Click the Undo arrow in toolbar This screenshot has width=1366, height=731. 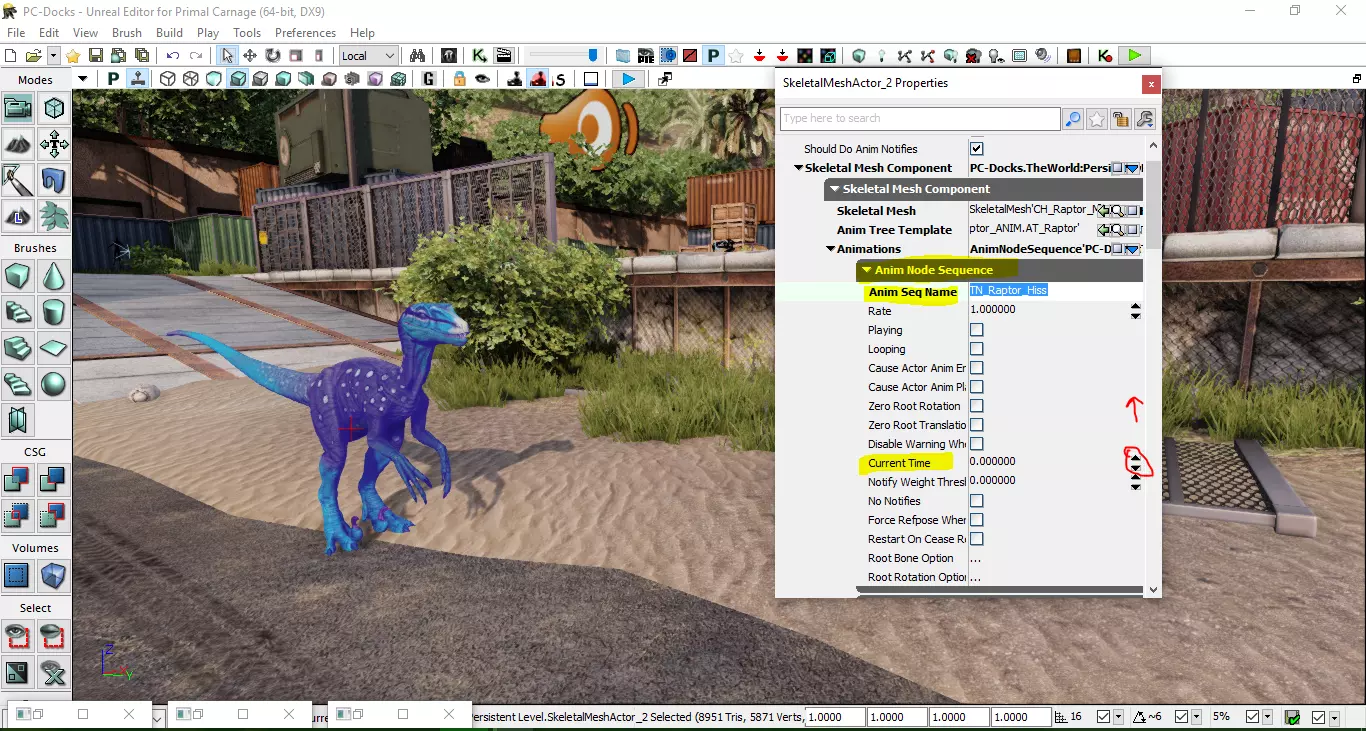click(173, 56)
